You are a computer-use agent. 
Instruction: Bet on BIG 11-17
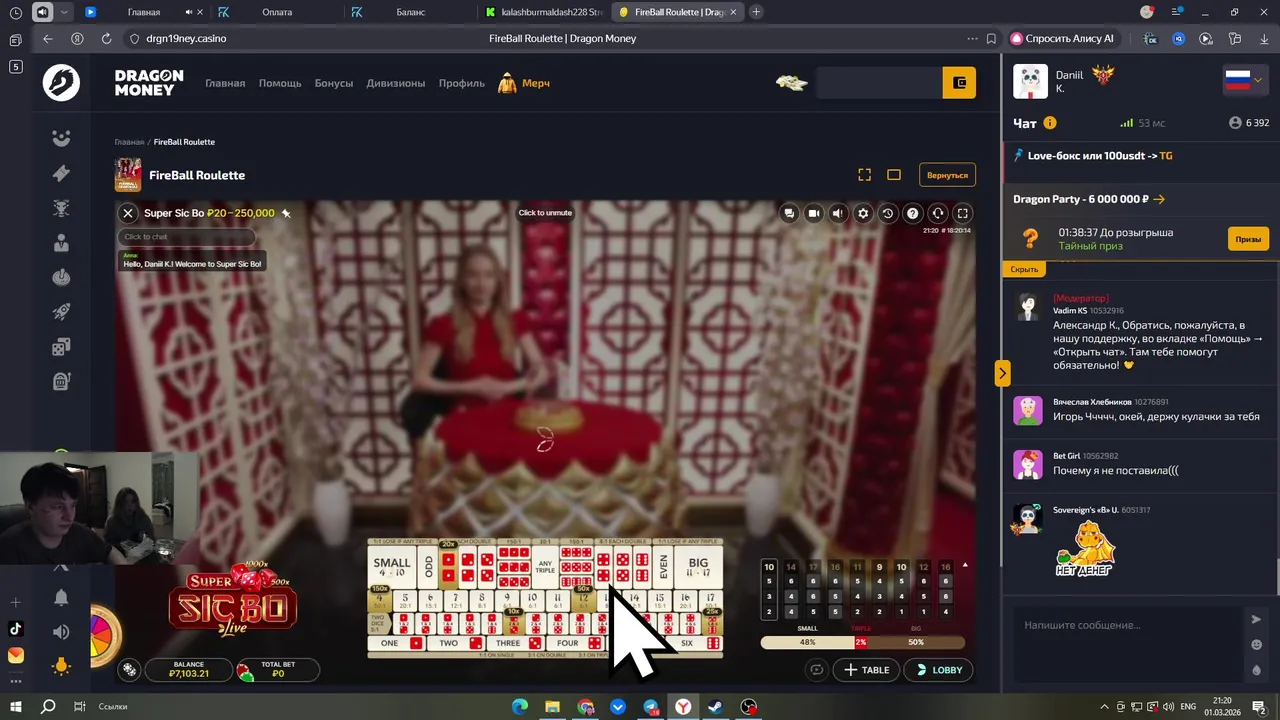[698, 567]
